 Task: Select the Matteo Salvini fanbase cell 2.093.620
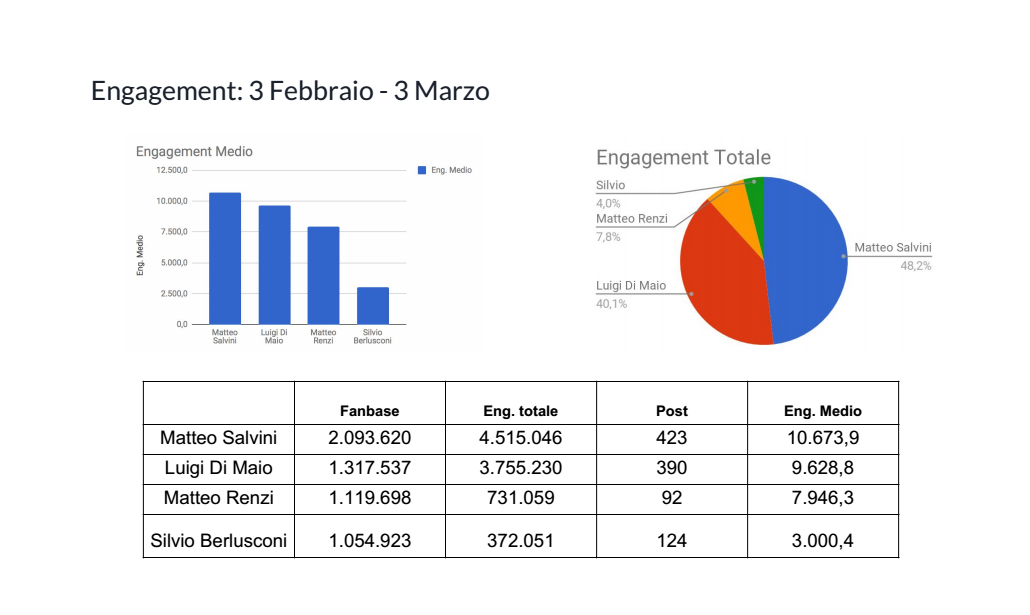click(x=369, y=438)
